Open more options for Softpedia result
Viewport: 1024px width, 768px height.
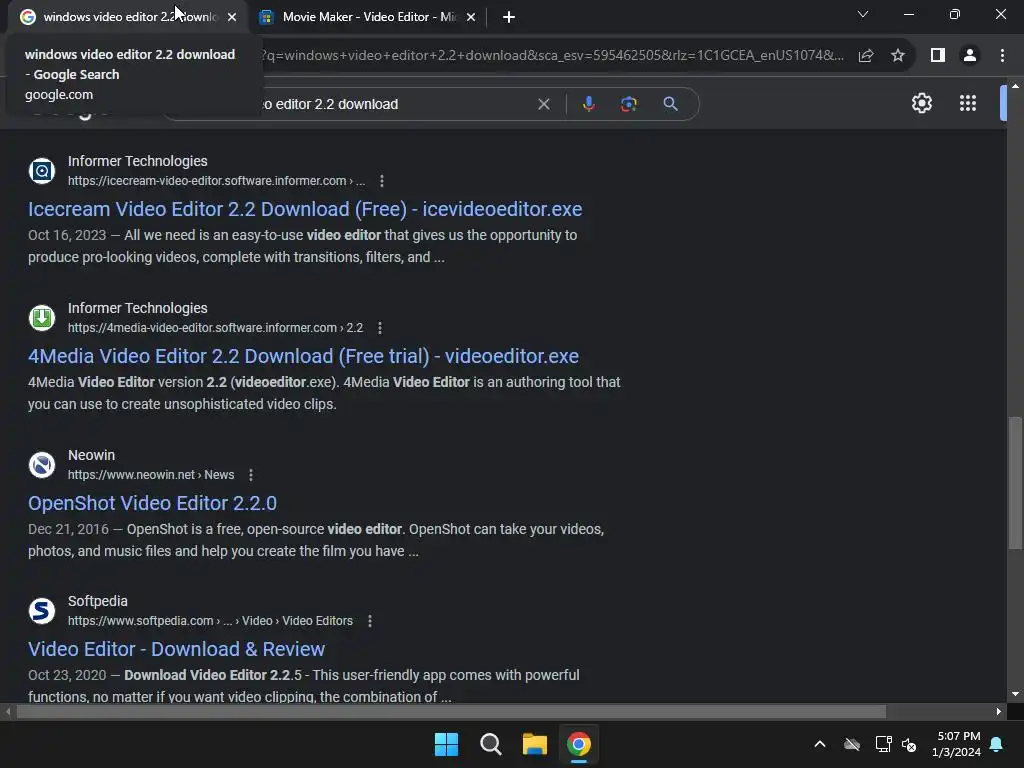coord(370,621)
